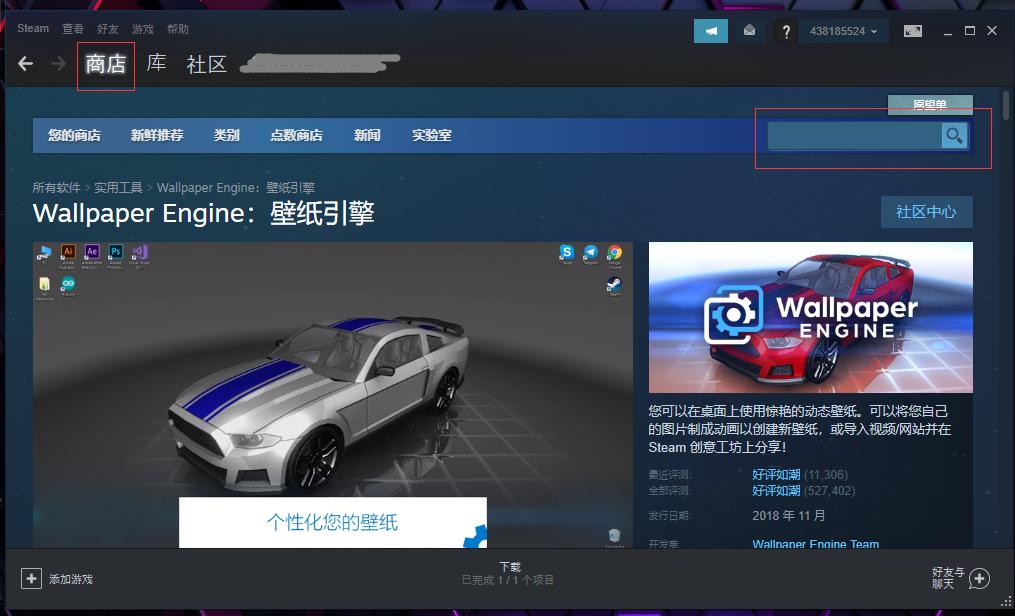
Task: Click the 2018 年 11 月 release date
Action: tap(788, 516)
